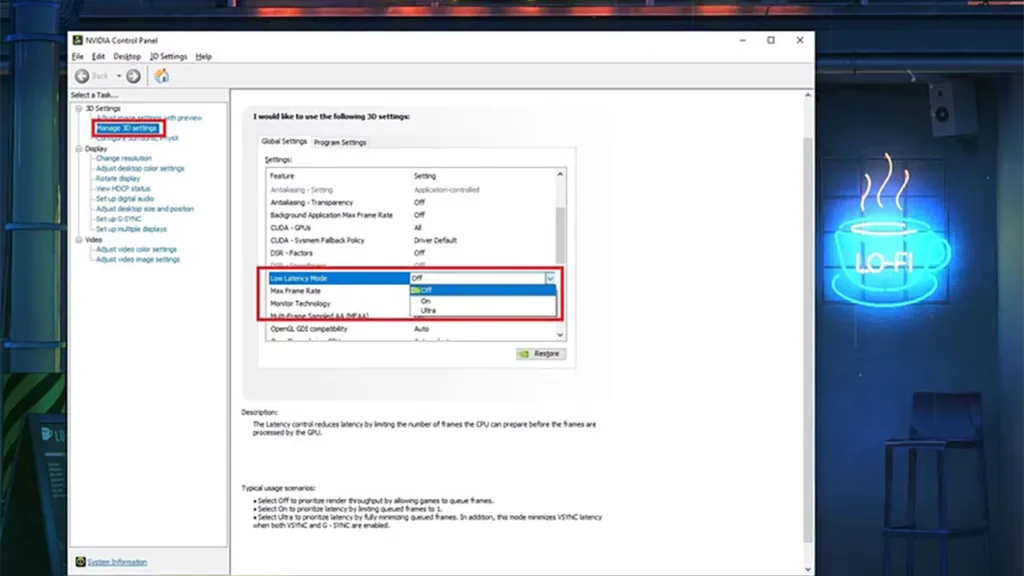1024x576 pixels.
Task: Select Manage 3D settings task
Action: (127, 128)
